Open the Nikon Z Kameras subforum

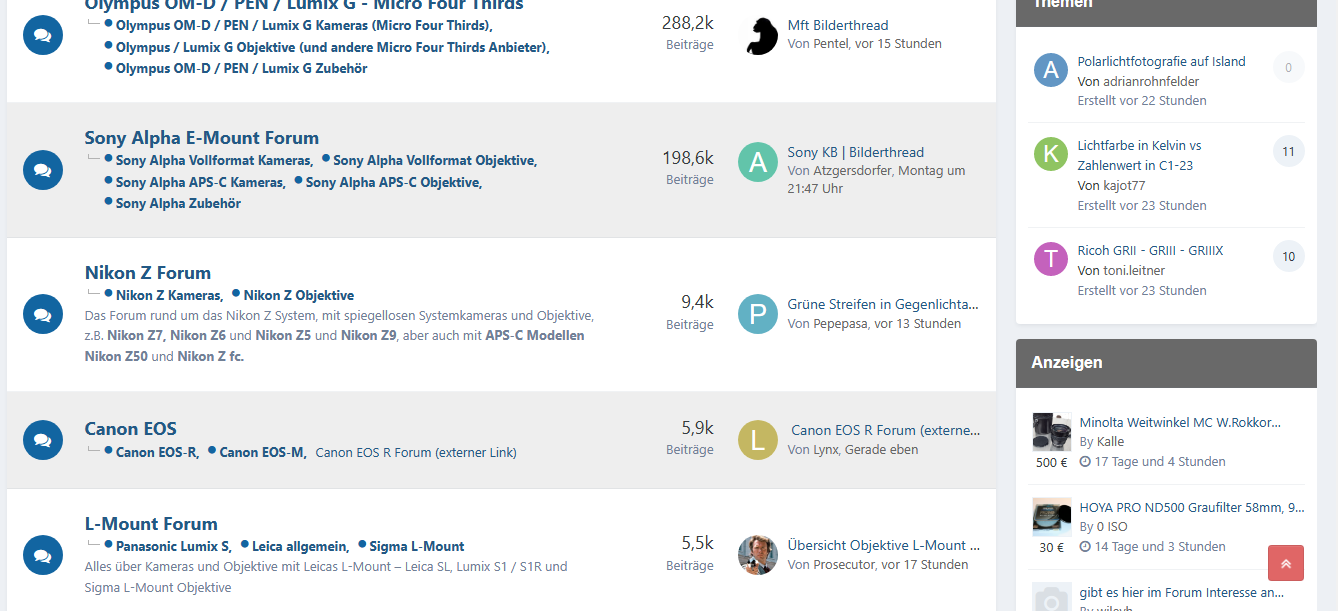pyautogui.click(x=168, y=295)
